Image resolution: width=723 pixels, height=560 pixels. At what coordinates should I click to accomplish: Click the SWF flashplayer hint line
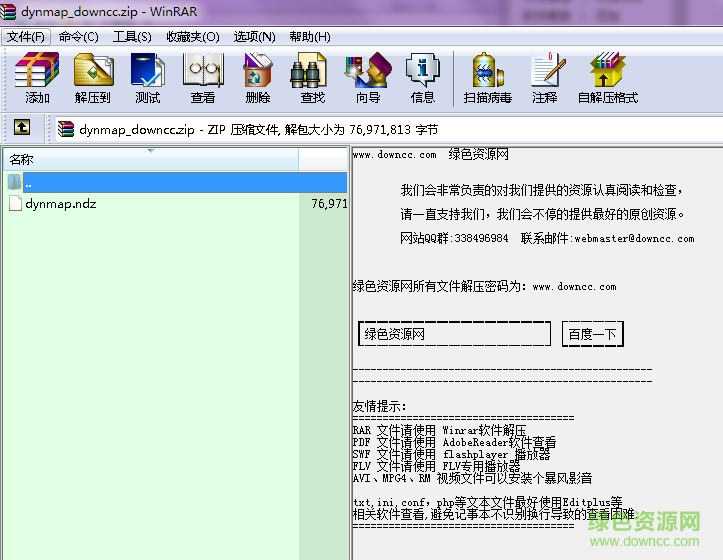[x=451, y=454]
